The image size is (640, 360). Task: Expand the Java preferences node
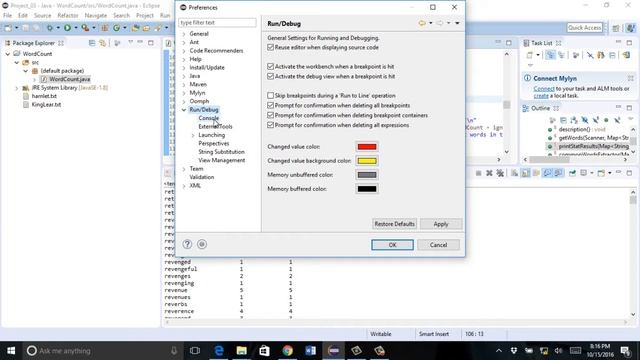click(184, 76)
